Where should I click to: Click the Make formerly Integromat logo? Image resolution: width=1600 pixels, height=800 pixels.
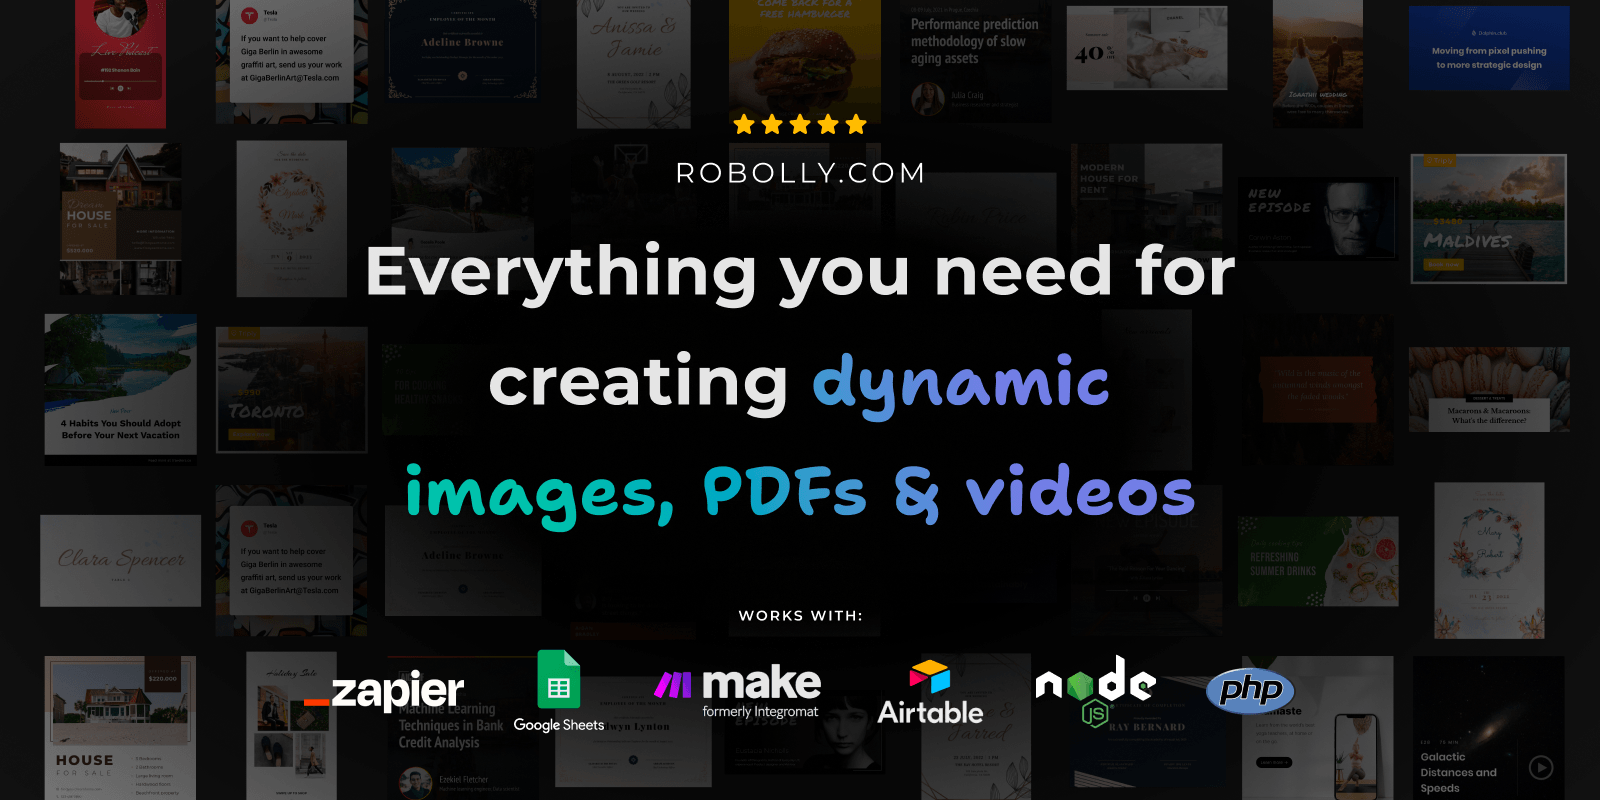[x=737, y=693]
